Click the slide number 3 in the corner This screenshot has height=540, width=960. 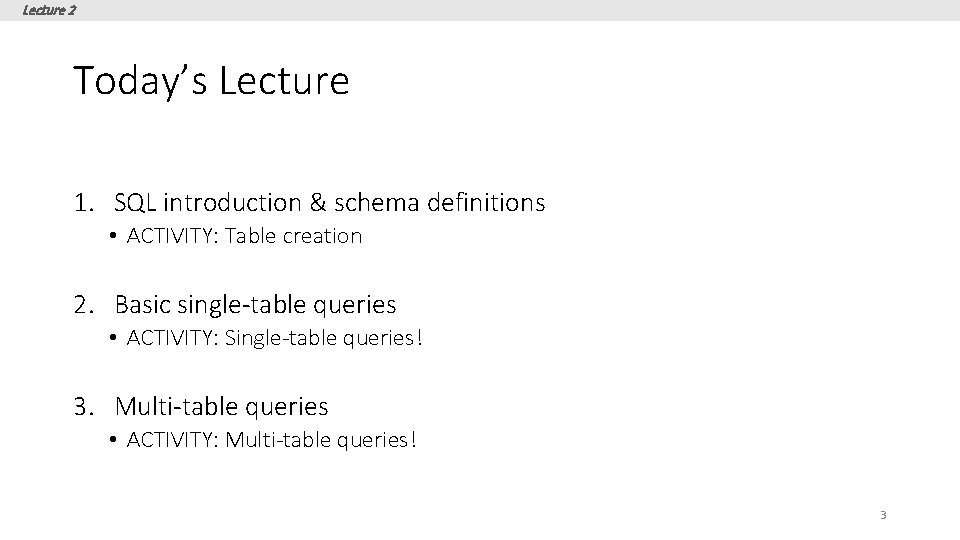[x=883, y=515]
